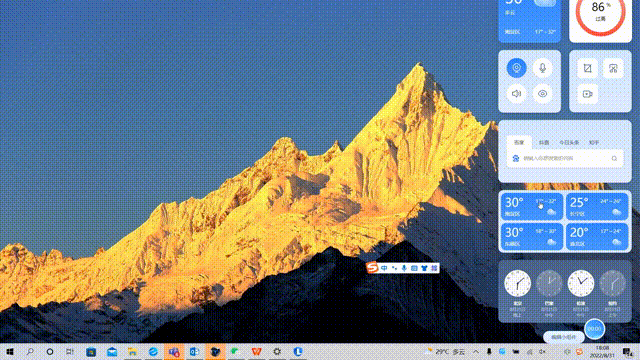The image size is (640, 360).
Task: Open the WPS Office taskbar icon
Action: 256,351
